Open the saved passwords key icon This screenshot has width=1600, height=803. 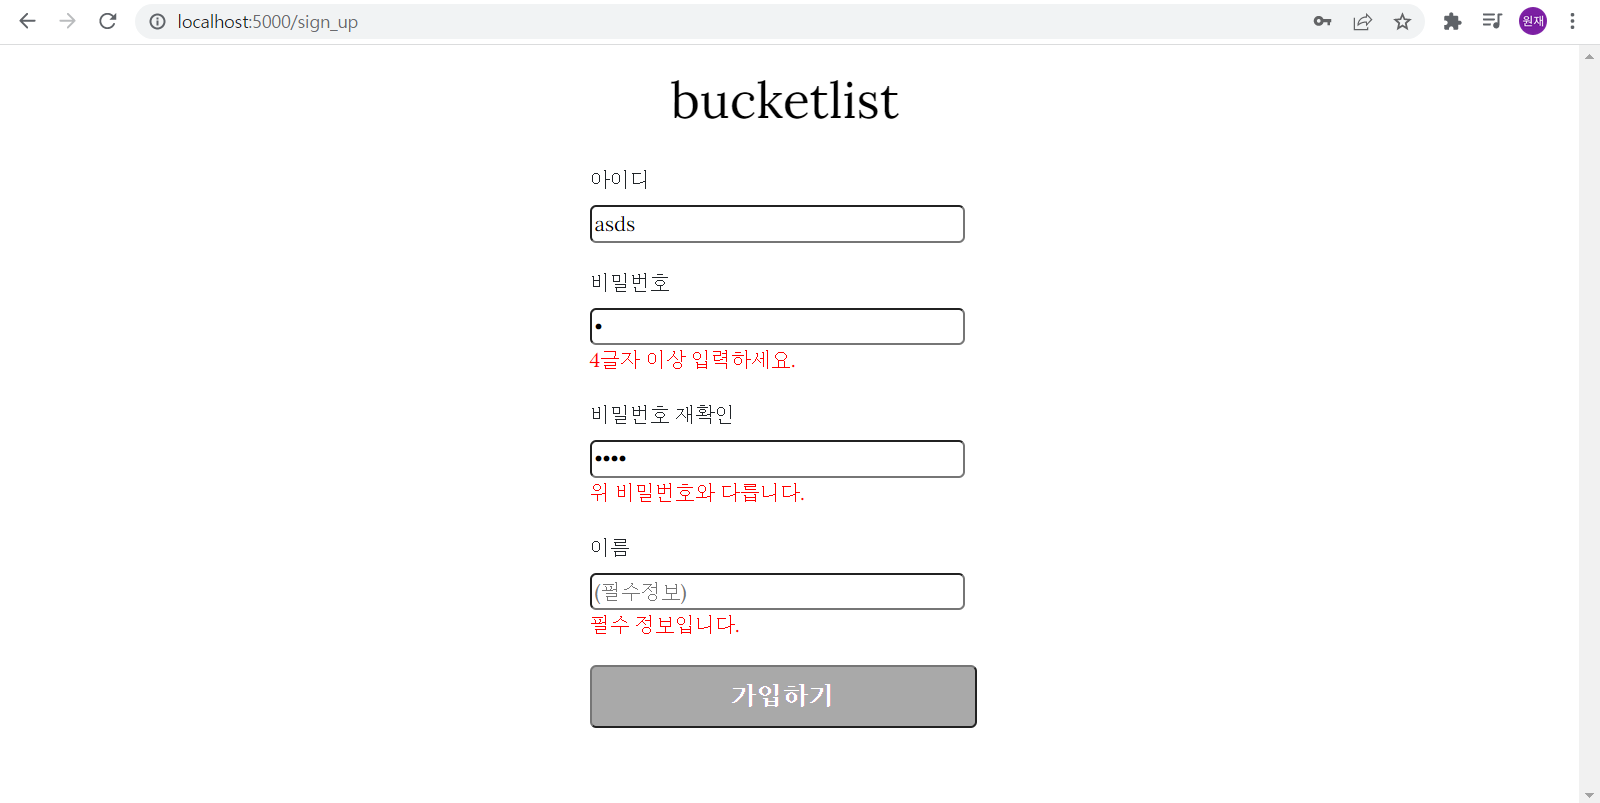click(1322, 21)
